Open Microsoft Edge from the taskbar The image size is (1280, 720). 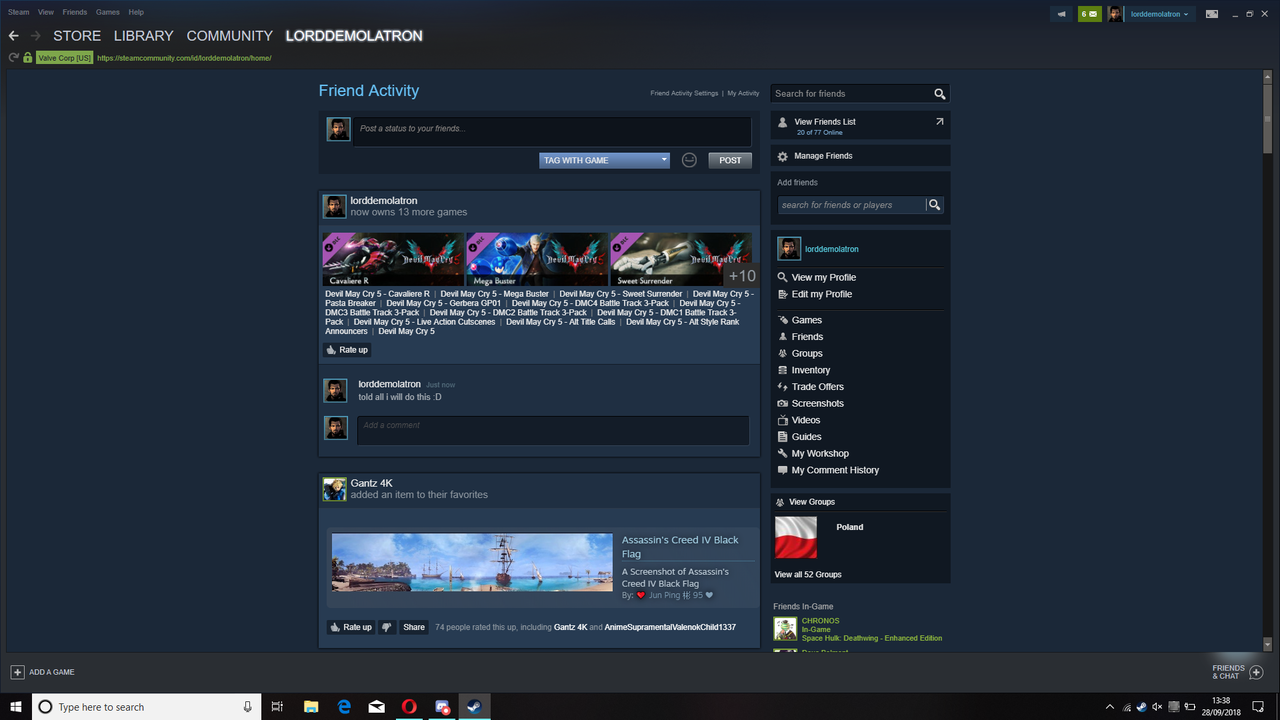344,707
